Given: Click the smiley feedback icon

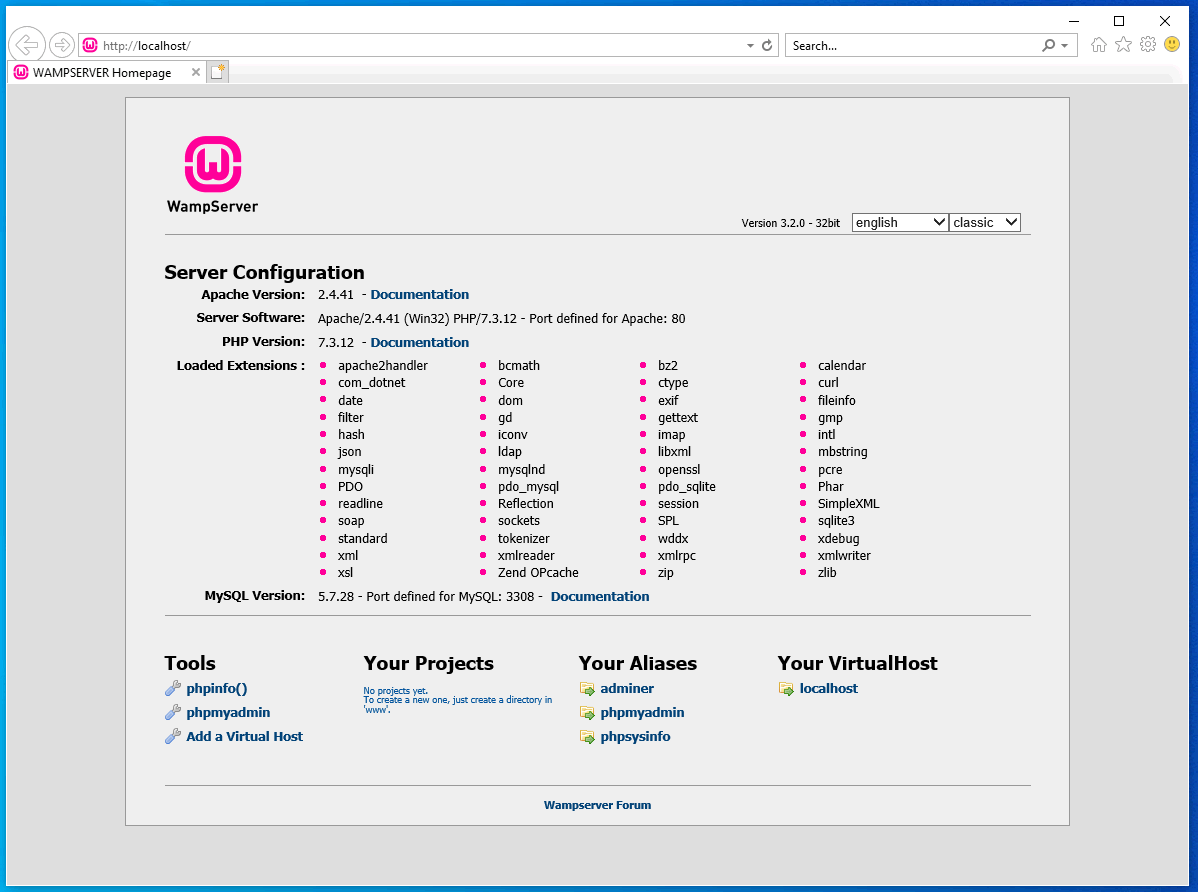Looking at the screenshot, I should [x=1172, y=44].
